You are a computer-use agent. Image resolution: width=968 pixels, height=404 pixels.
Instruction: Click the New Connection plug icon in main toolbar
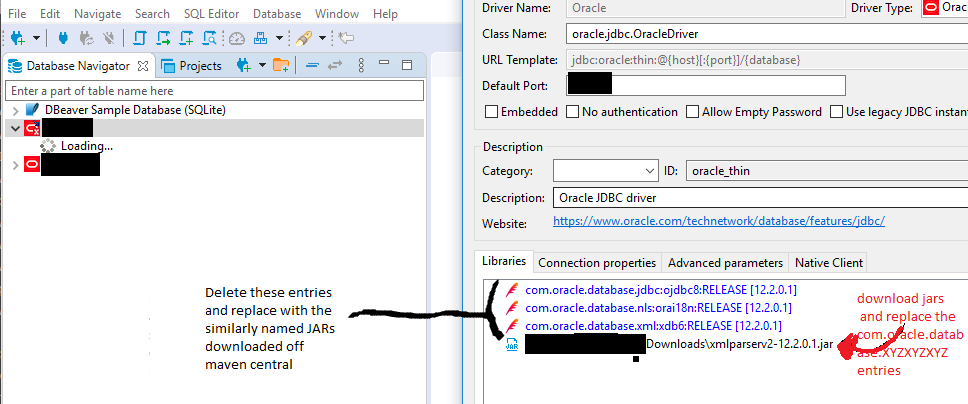click(x=18, y=38)
